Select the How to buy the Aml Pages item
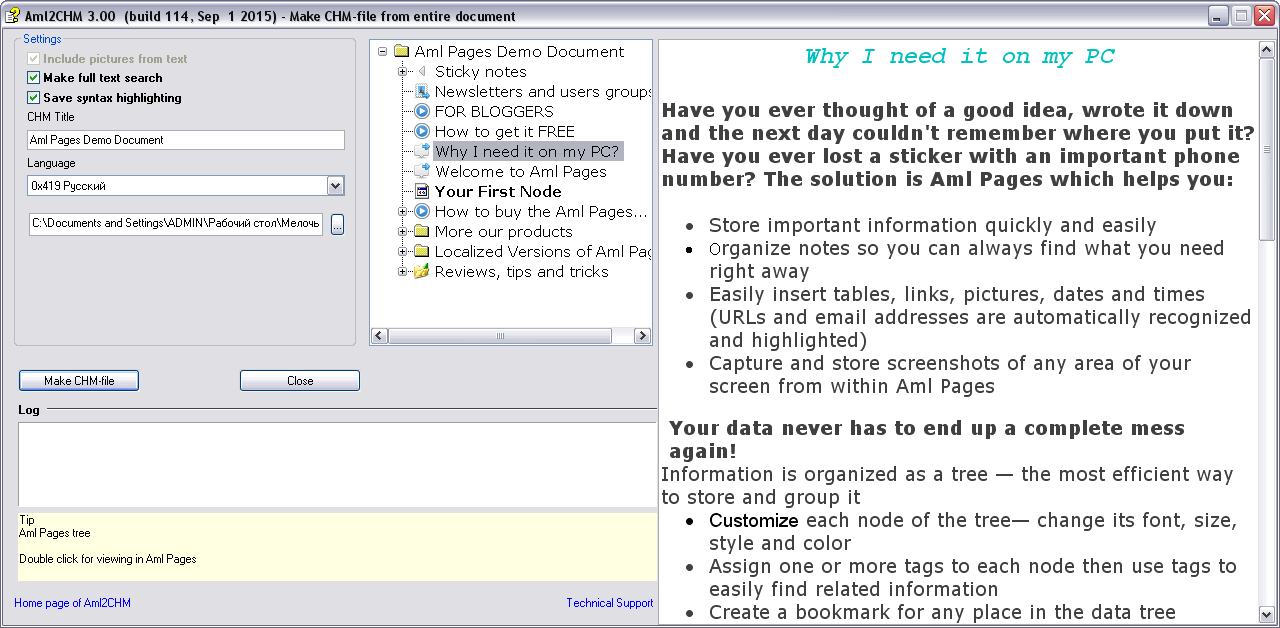 [541, 212]
